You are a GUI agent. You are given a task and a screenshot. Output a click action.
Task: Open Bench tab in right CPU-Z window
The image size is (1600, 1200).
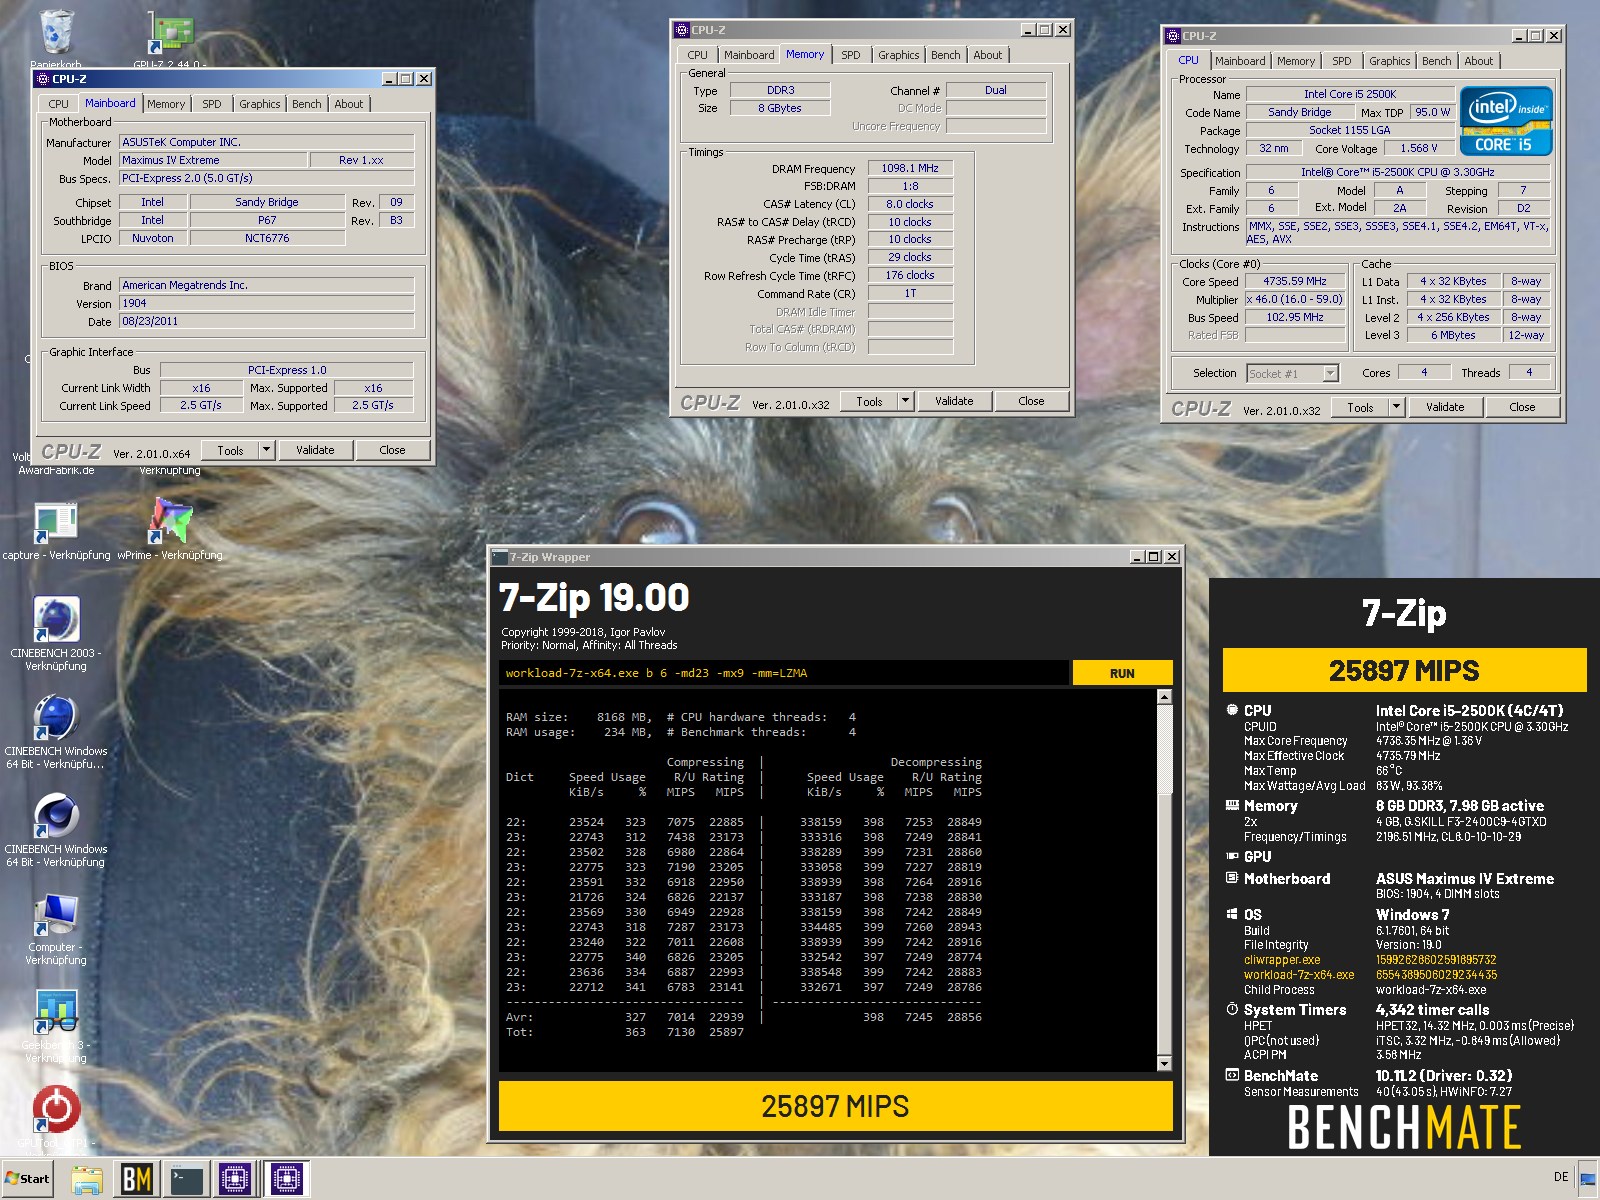pos(1437,61)
